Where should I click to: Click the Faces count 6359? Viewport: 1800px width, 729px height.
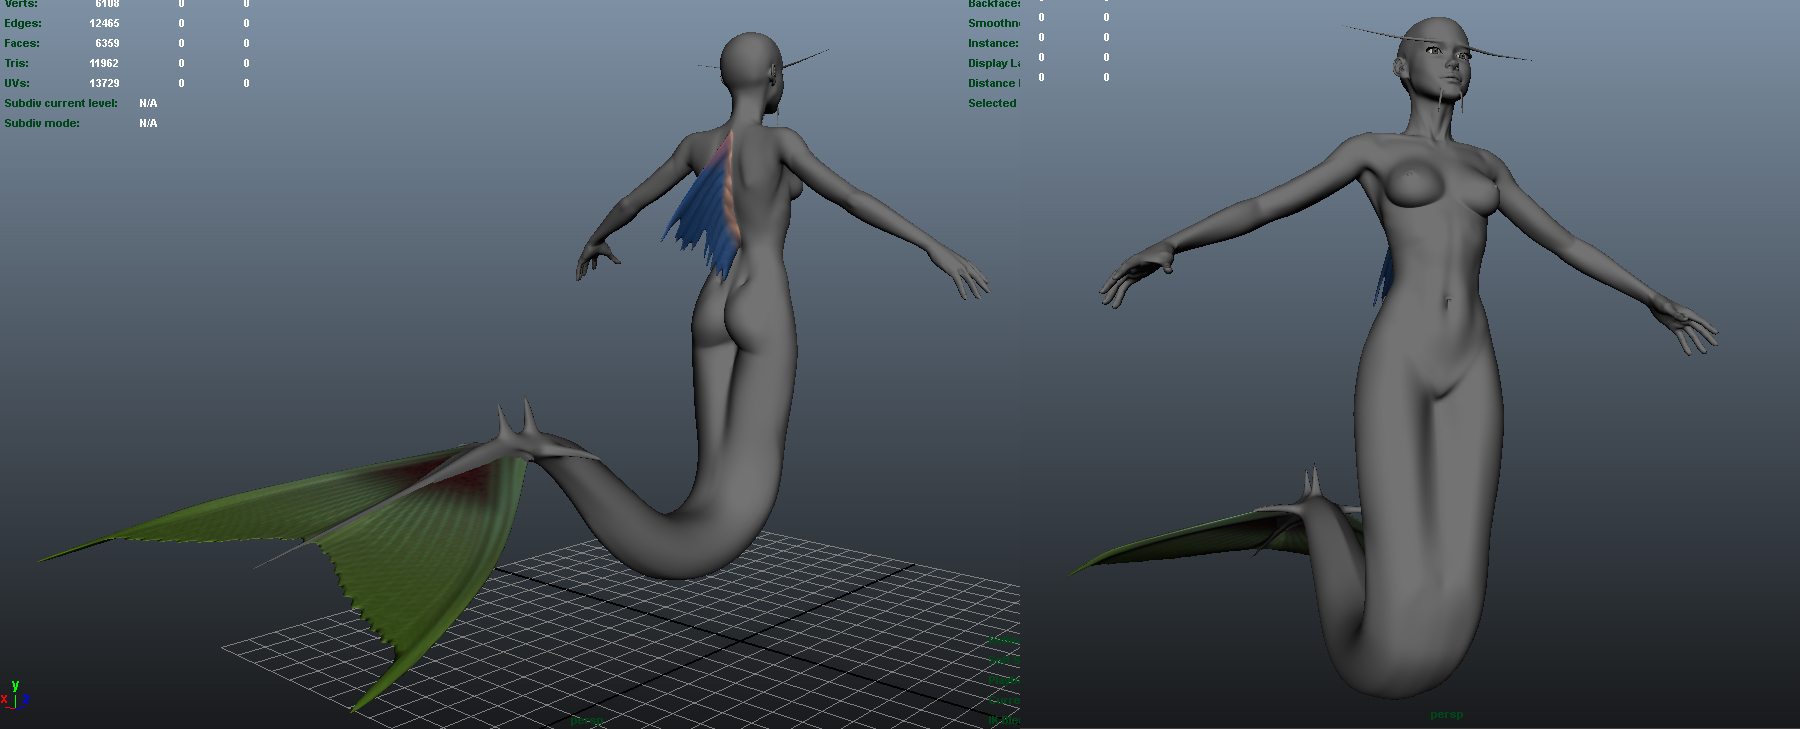coord(107,43)
